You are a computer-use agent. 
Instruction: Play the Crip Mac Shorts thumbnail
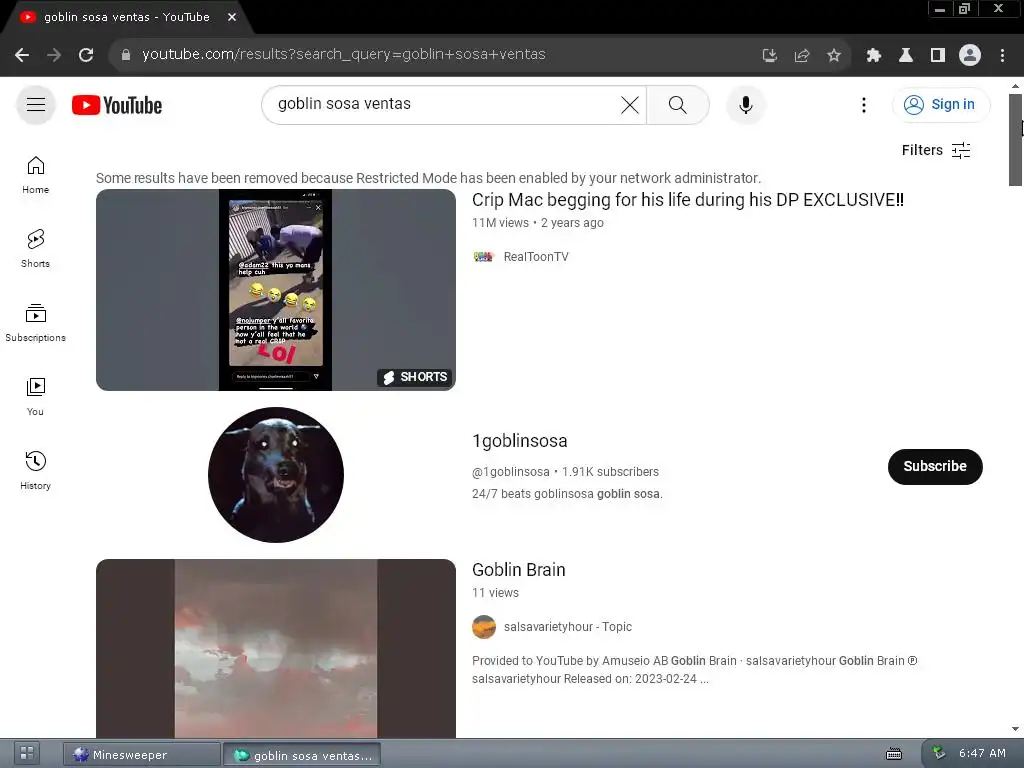point(276,290)
